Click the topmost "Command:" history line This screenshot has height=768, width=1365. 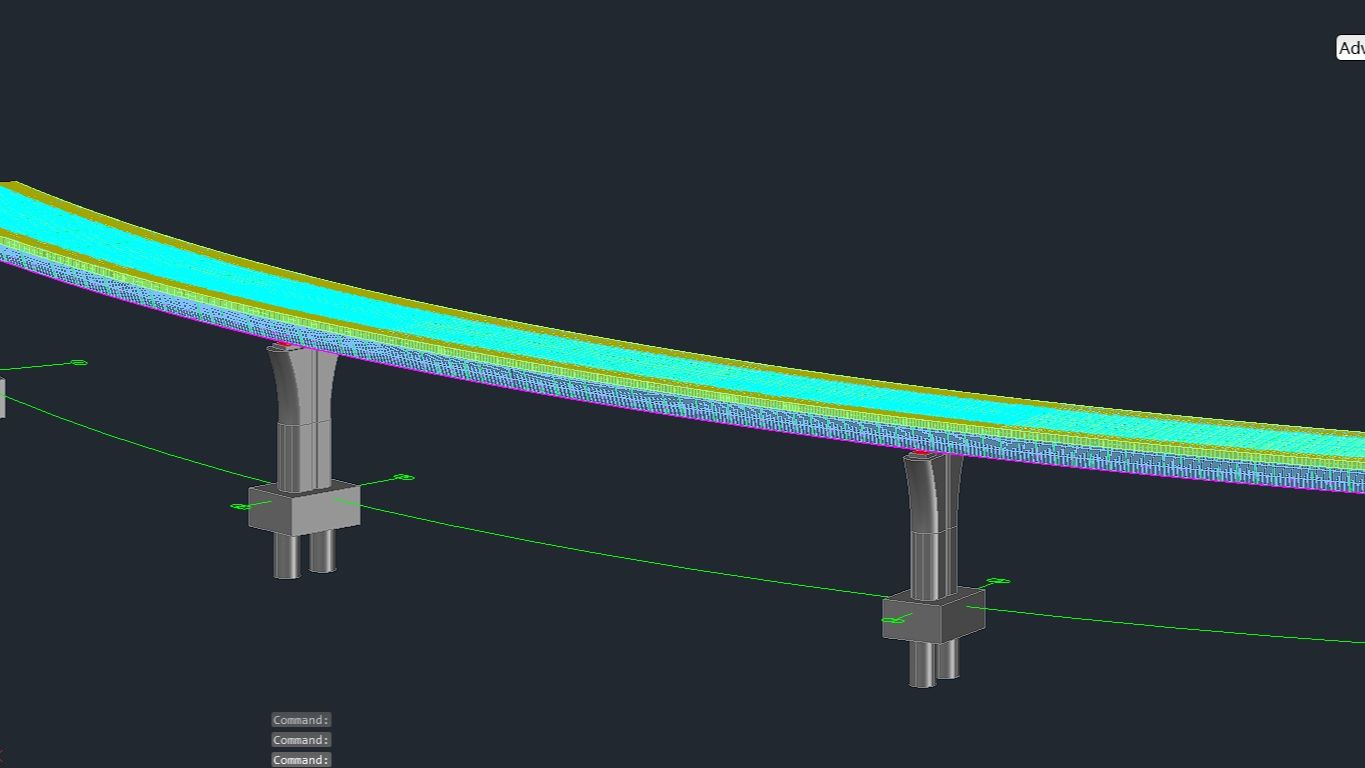tap(301, 720)
